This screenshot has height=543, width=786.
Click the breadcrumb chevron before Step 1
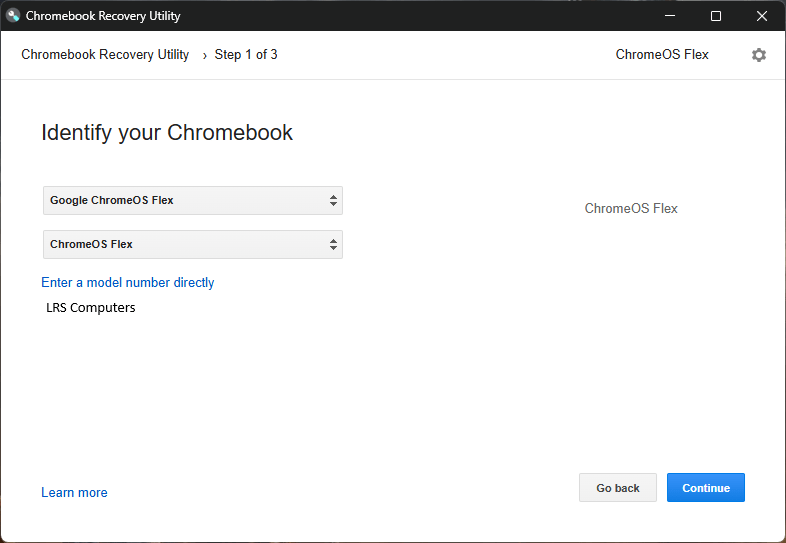pyautogui.click(x=204, y=55)
